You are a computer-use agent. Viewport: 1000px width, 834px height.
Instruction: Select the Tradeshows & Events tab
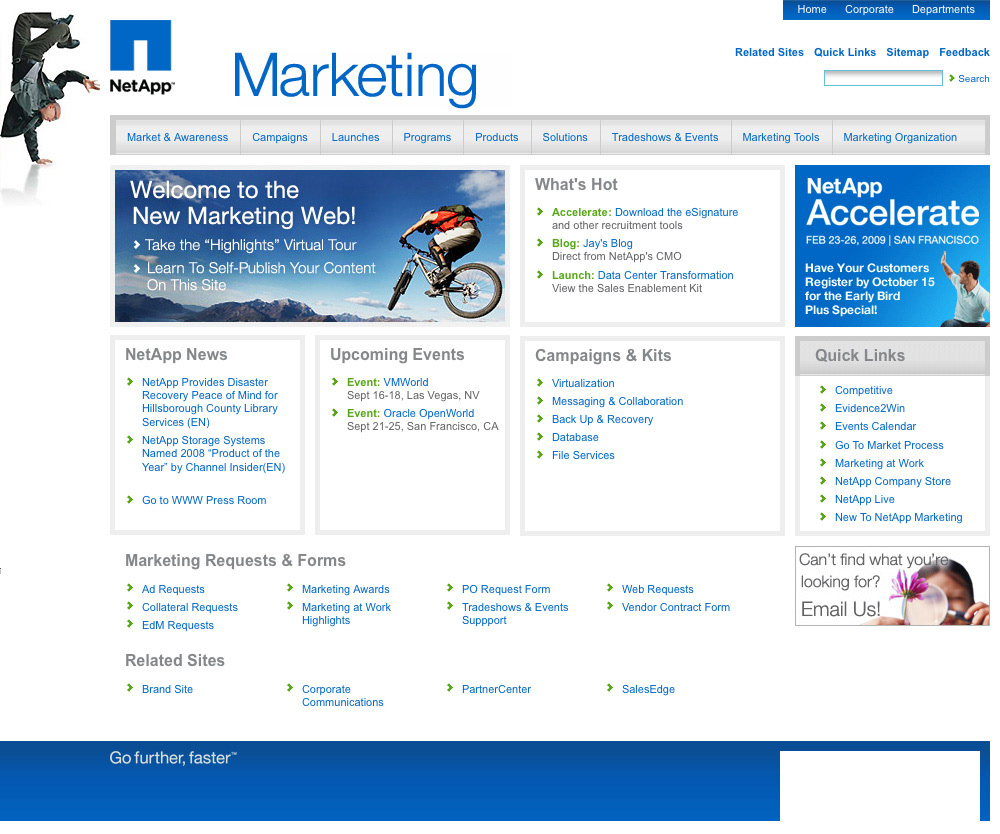coord(665,137)
